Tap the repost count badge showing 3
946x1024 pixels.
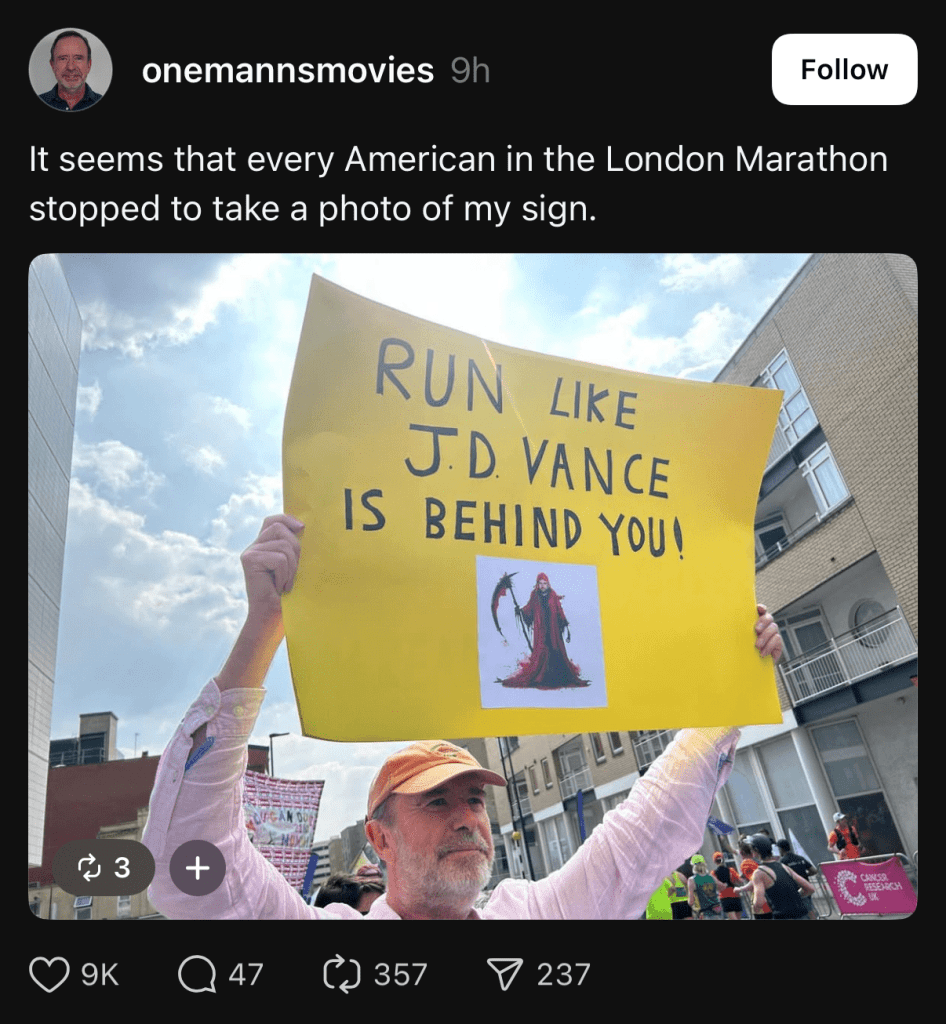[x=104, y=868]
